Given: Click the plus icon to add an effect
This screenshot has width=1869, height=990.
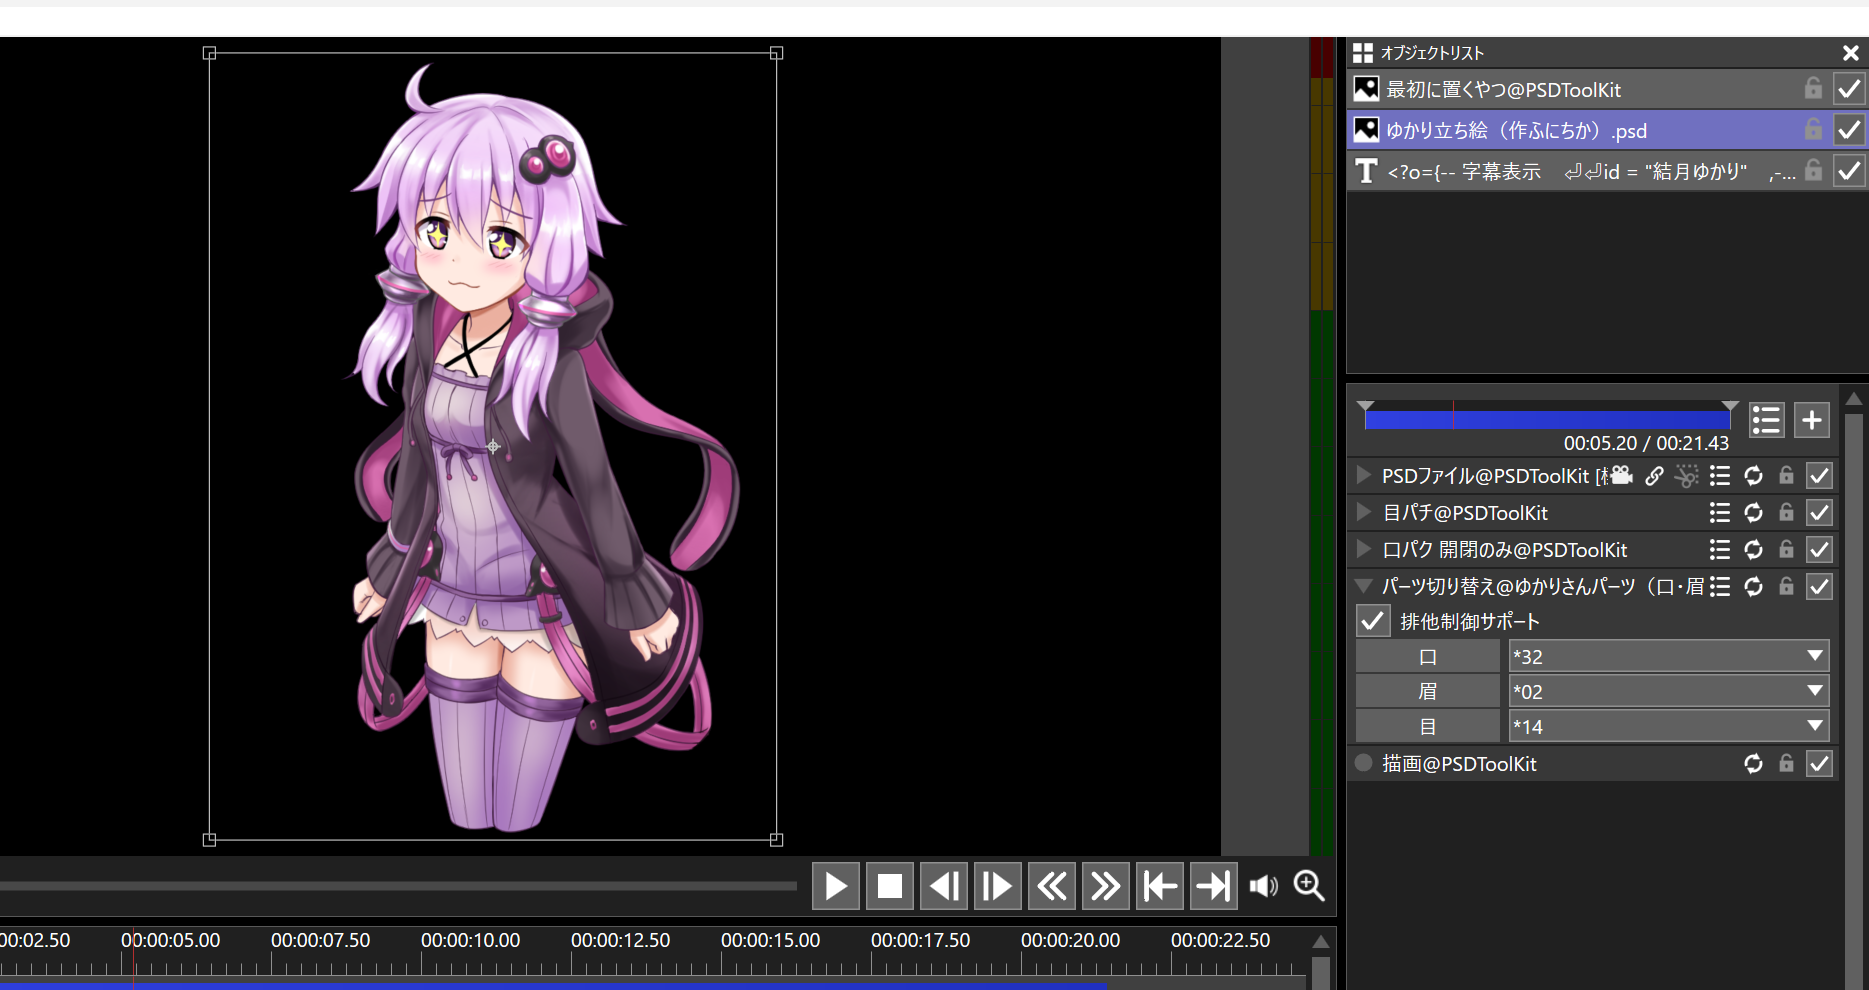Looking at the screenshot, I should [1811, 421].
